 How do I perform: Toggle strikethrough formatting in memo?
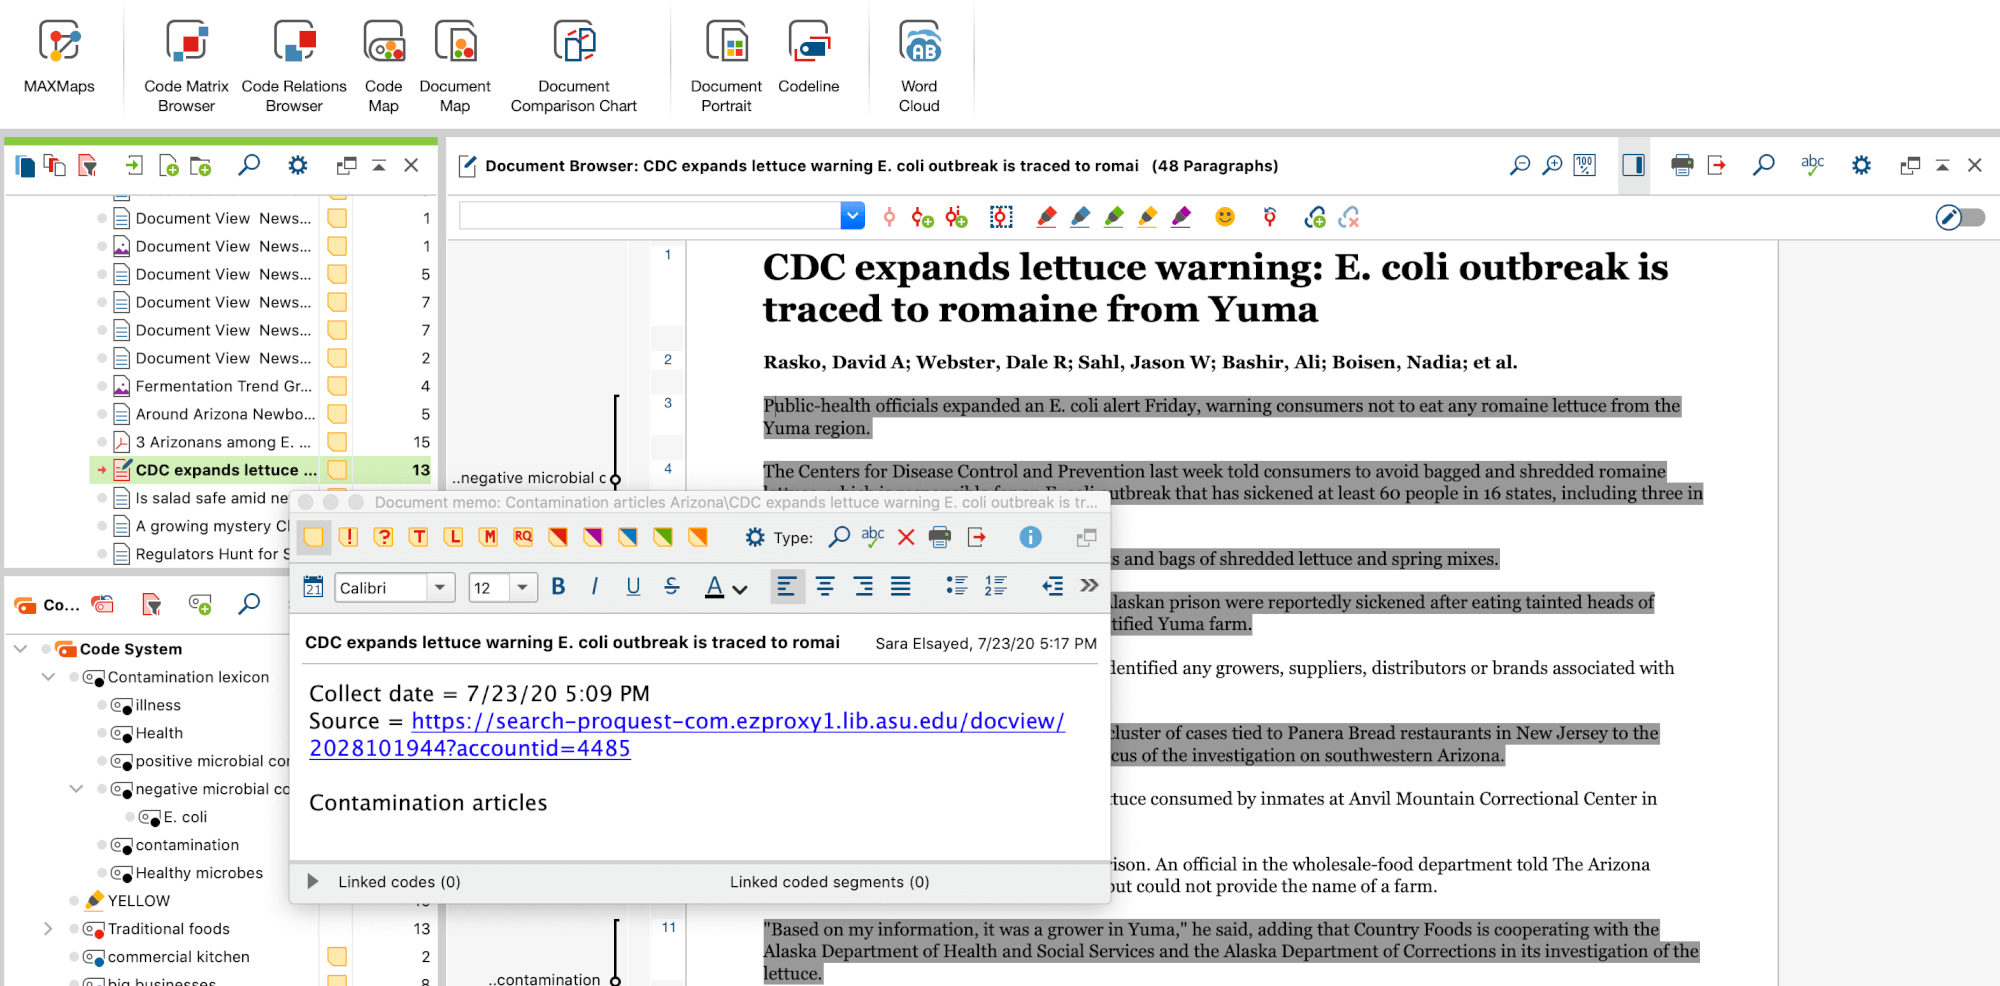point(672,587)
